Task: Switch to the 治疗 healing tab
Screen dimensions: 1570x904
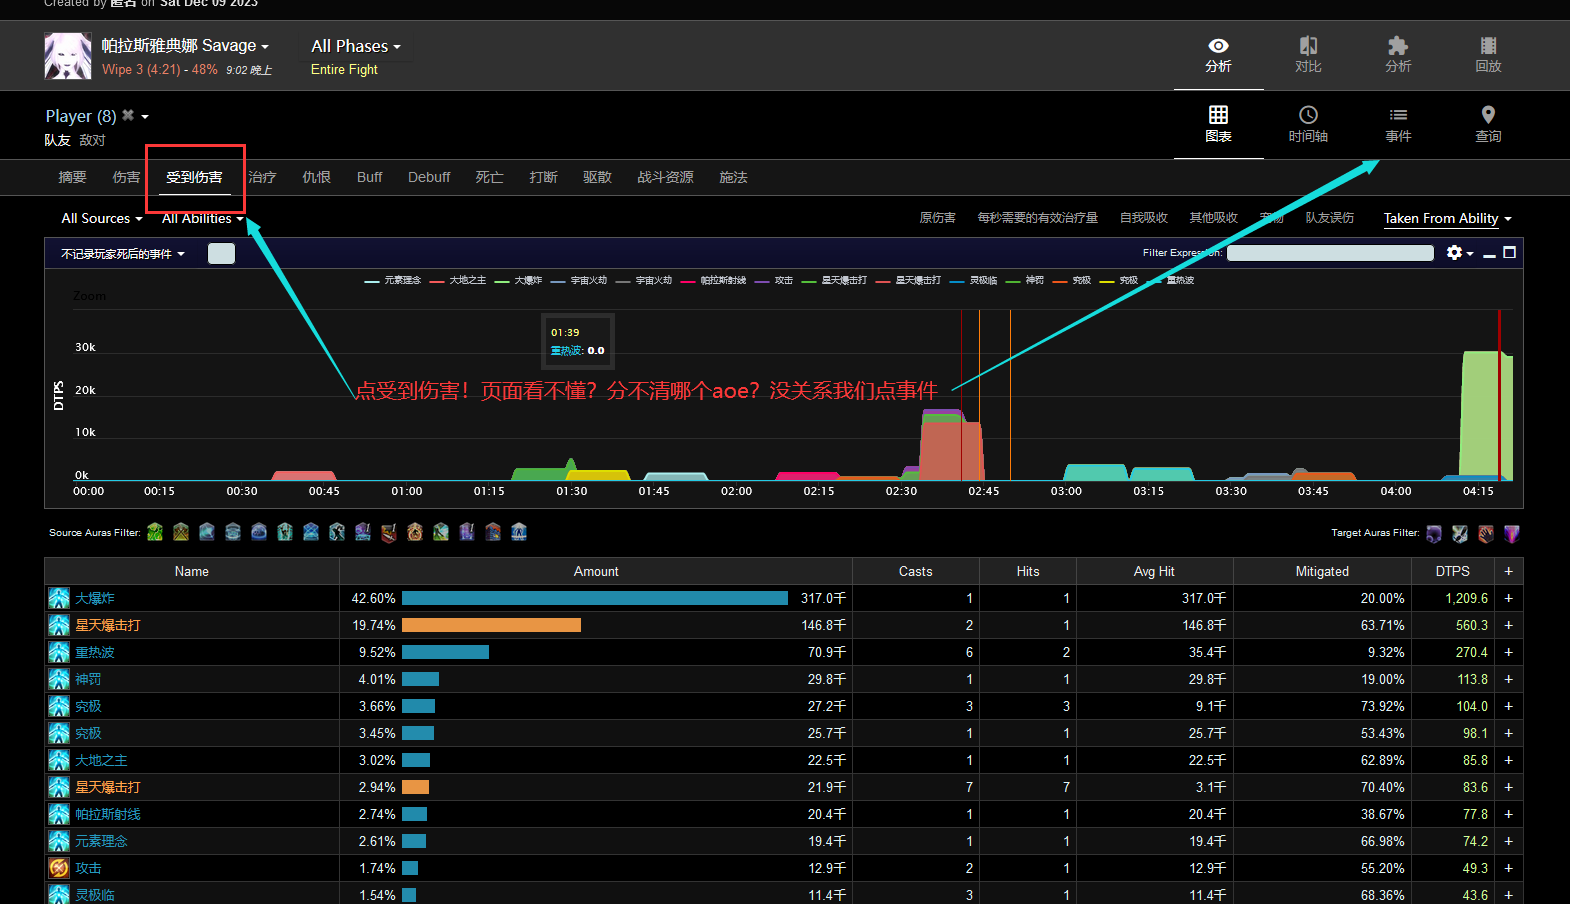Action: point(262,177)
